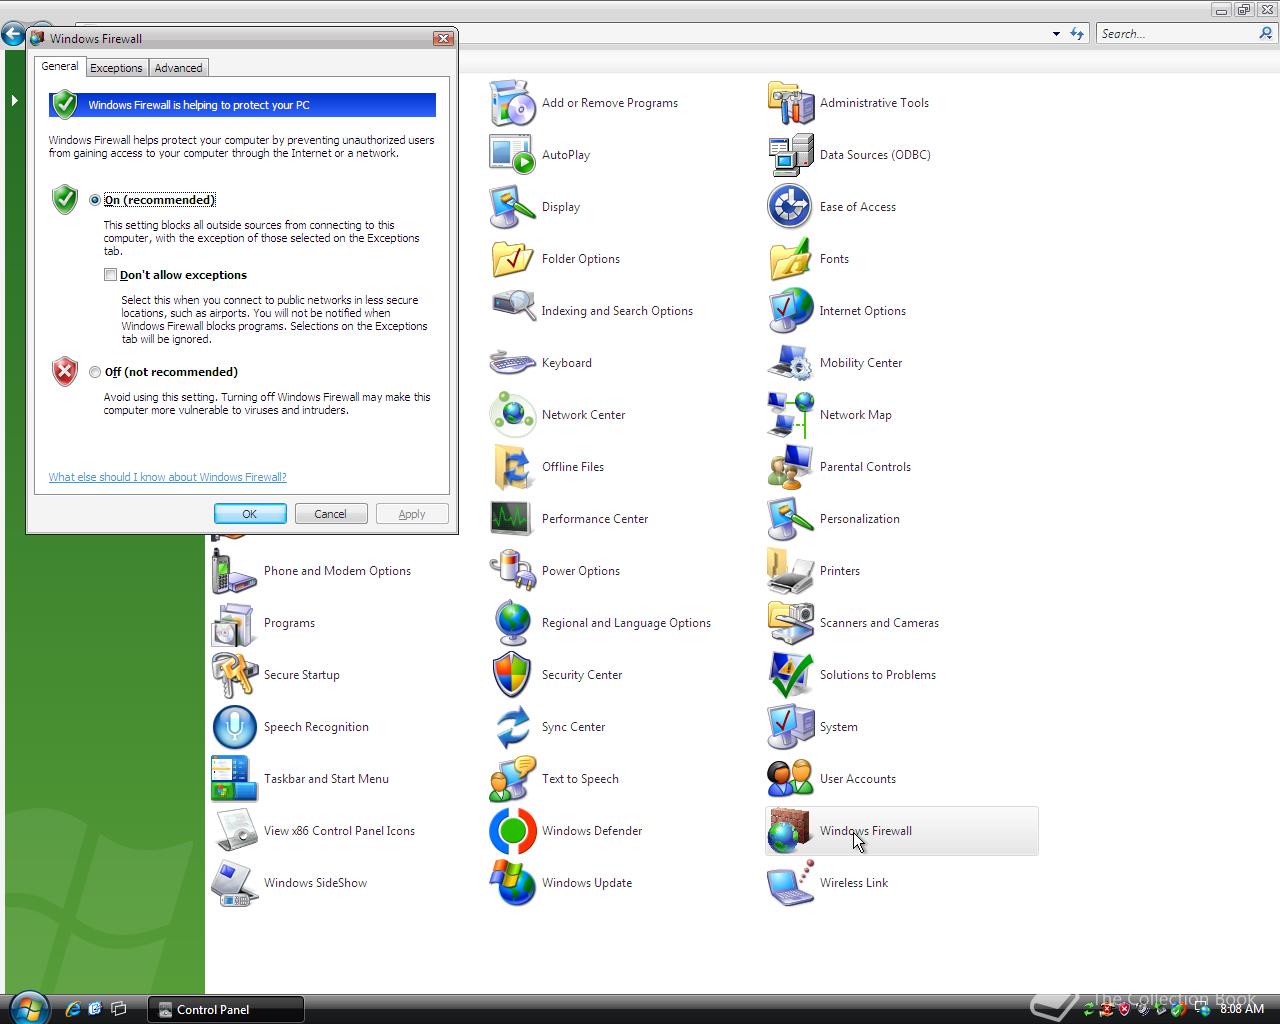Open the Data Sources (ODBC) icon

[790, 155]
